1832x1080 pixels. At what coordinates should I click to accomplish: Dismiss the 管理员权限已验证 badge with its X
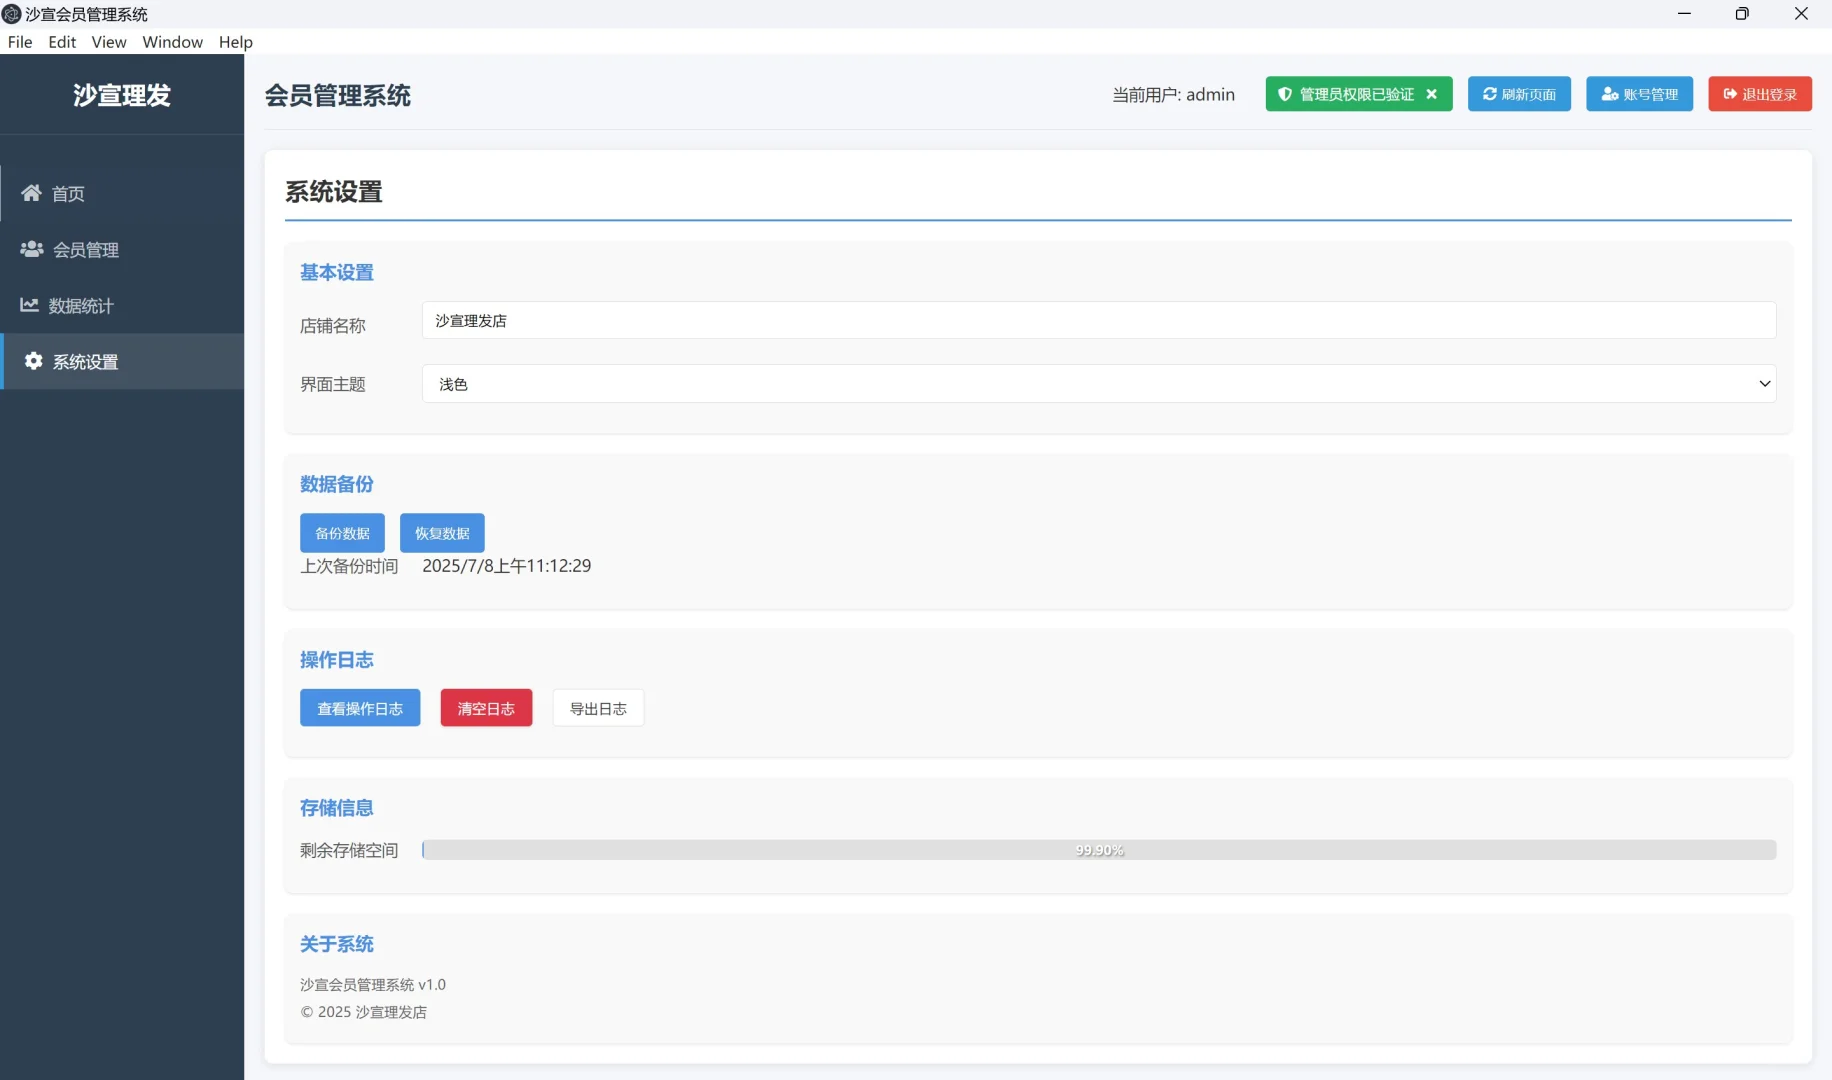point(1431,94)
